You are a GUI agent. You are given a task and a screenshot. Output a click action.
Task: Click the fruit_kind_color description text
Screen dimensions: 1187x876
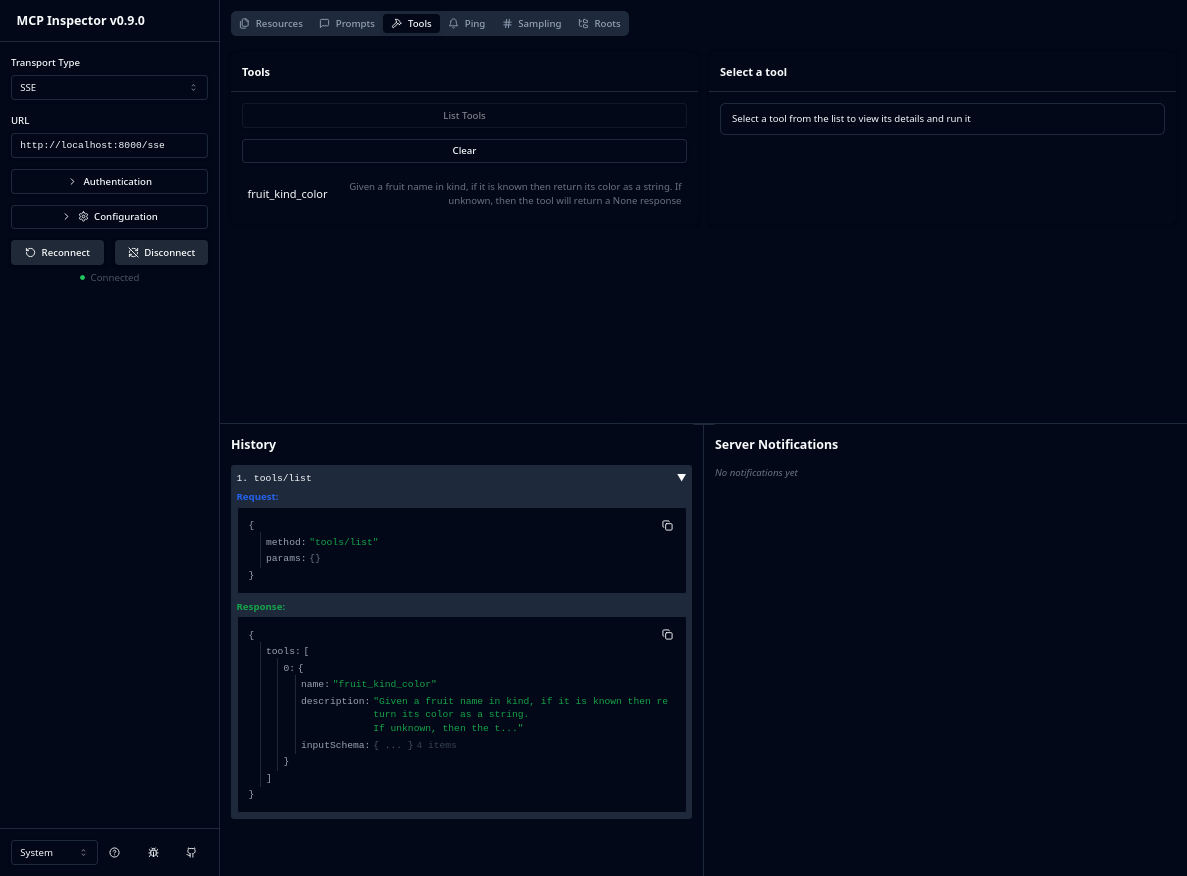click(x=515, y=194)
